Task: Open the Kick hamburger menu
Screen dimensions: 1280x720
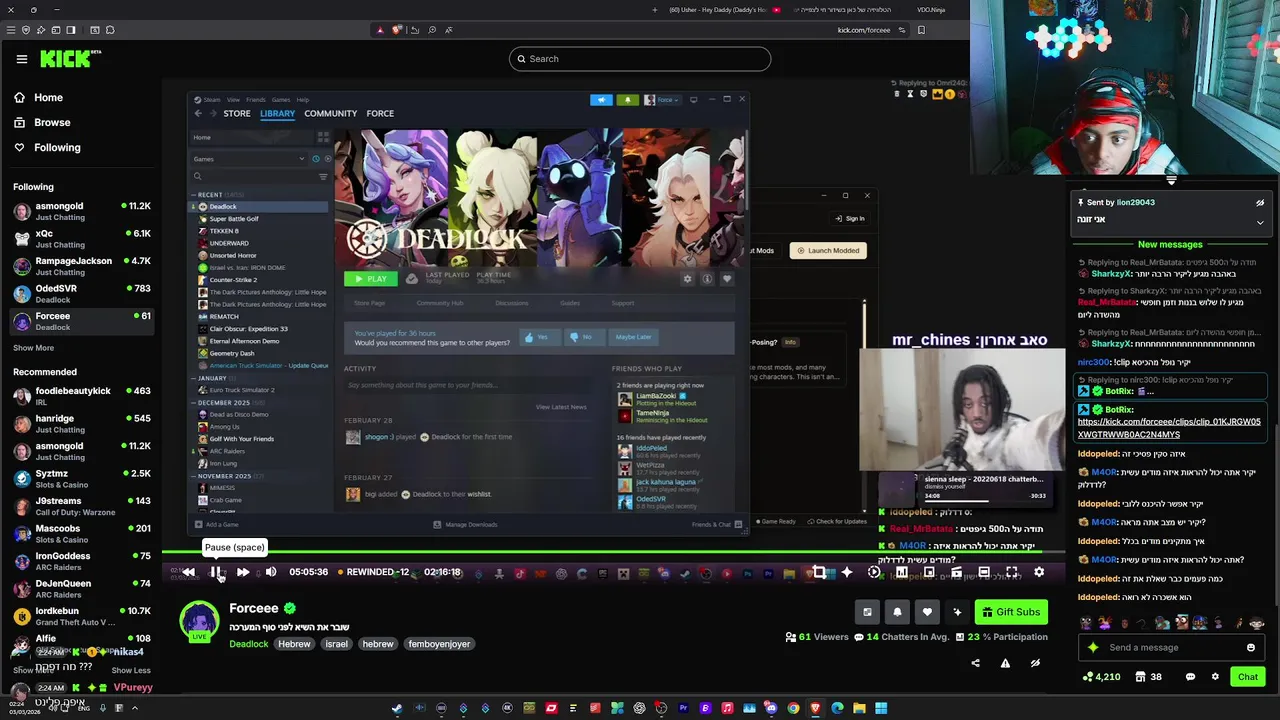Action: point(22,59)
